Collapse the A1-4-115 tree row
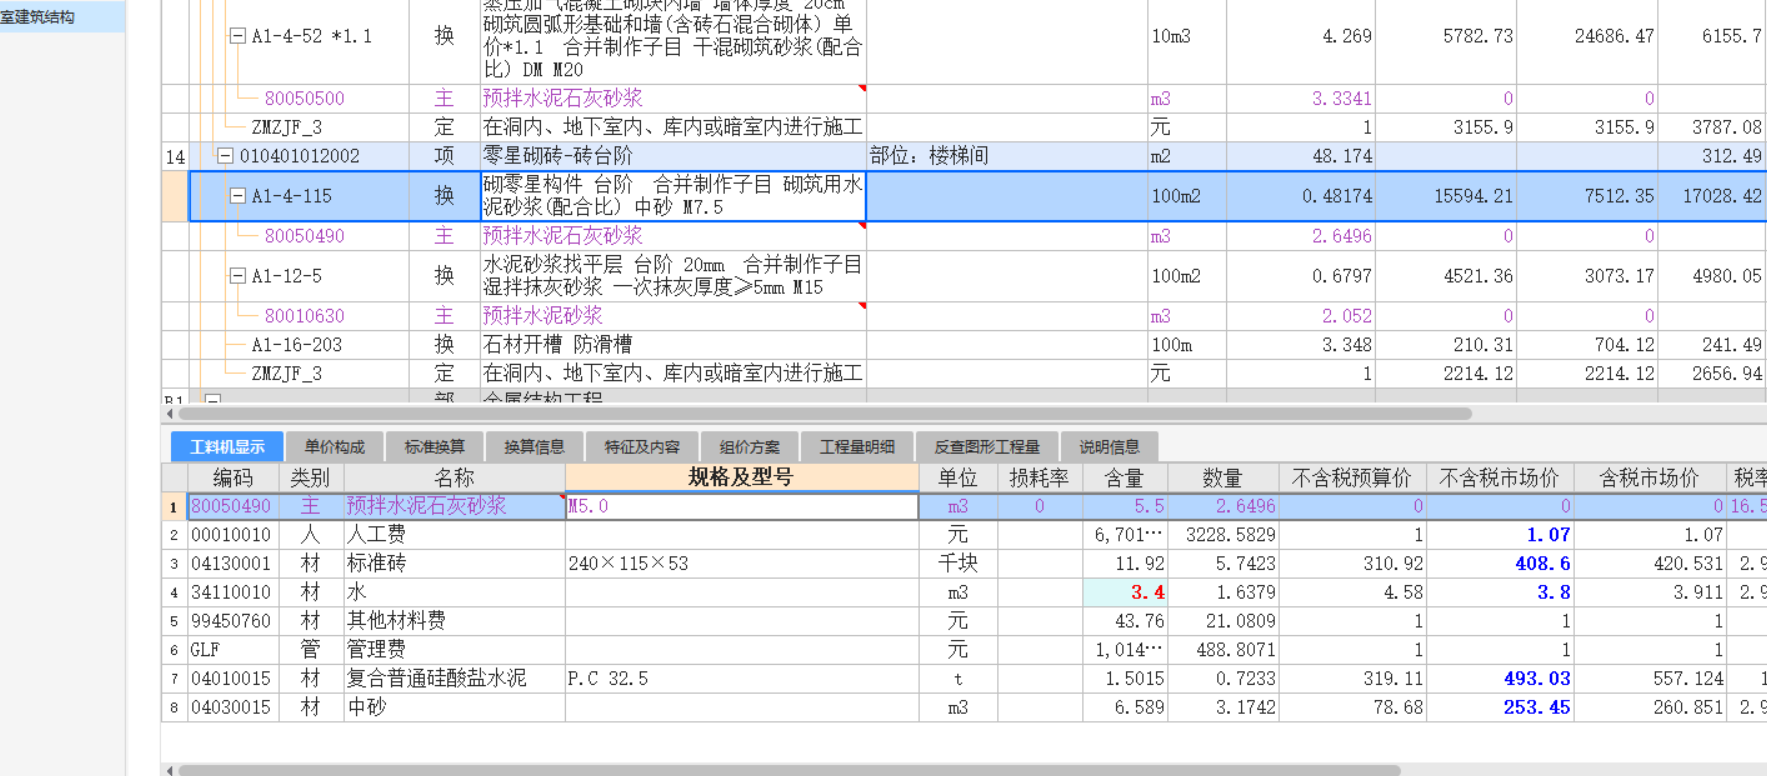The height and width of the screenshot is (776, 1767). 238,196
